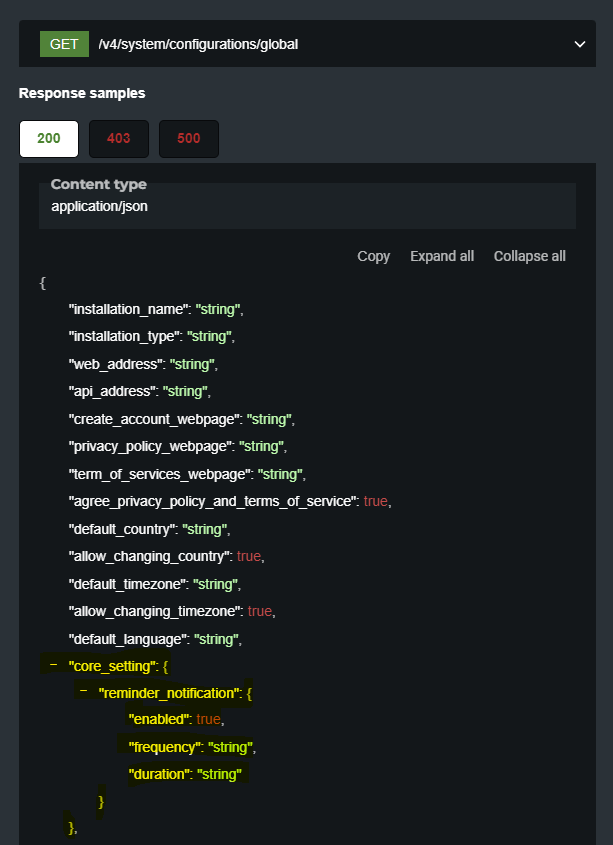Select the 200 response tab

coord(49,139)
